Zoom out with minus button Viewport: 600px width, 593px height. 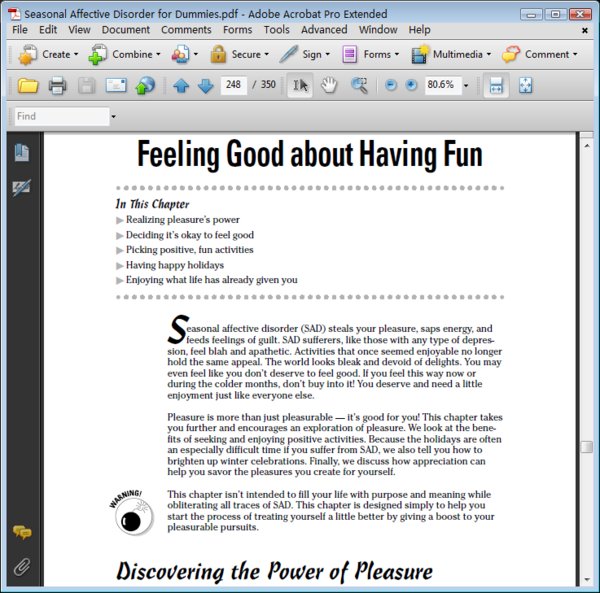click(x=391, y=85)
